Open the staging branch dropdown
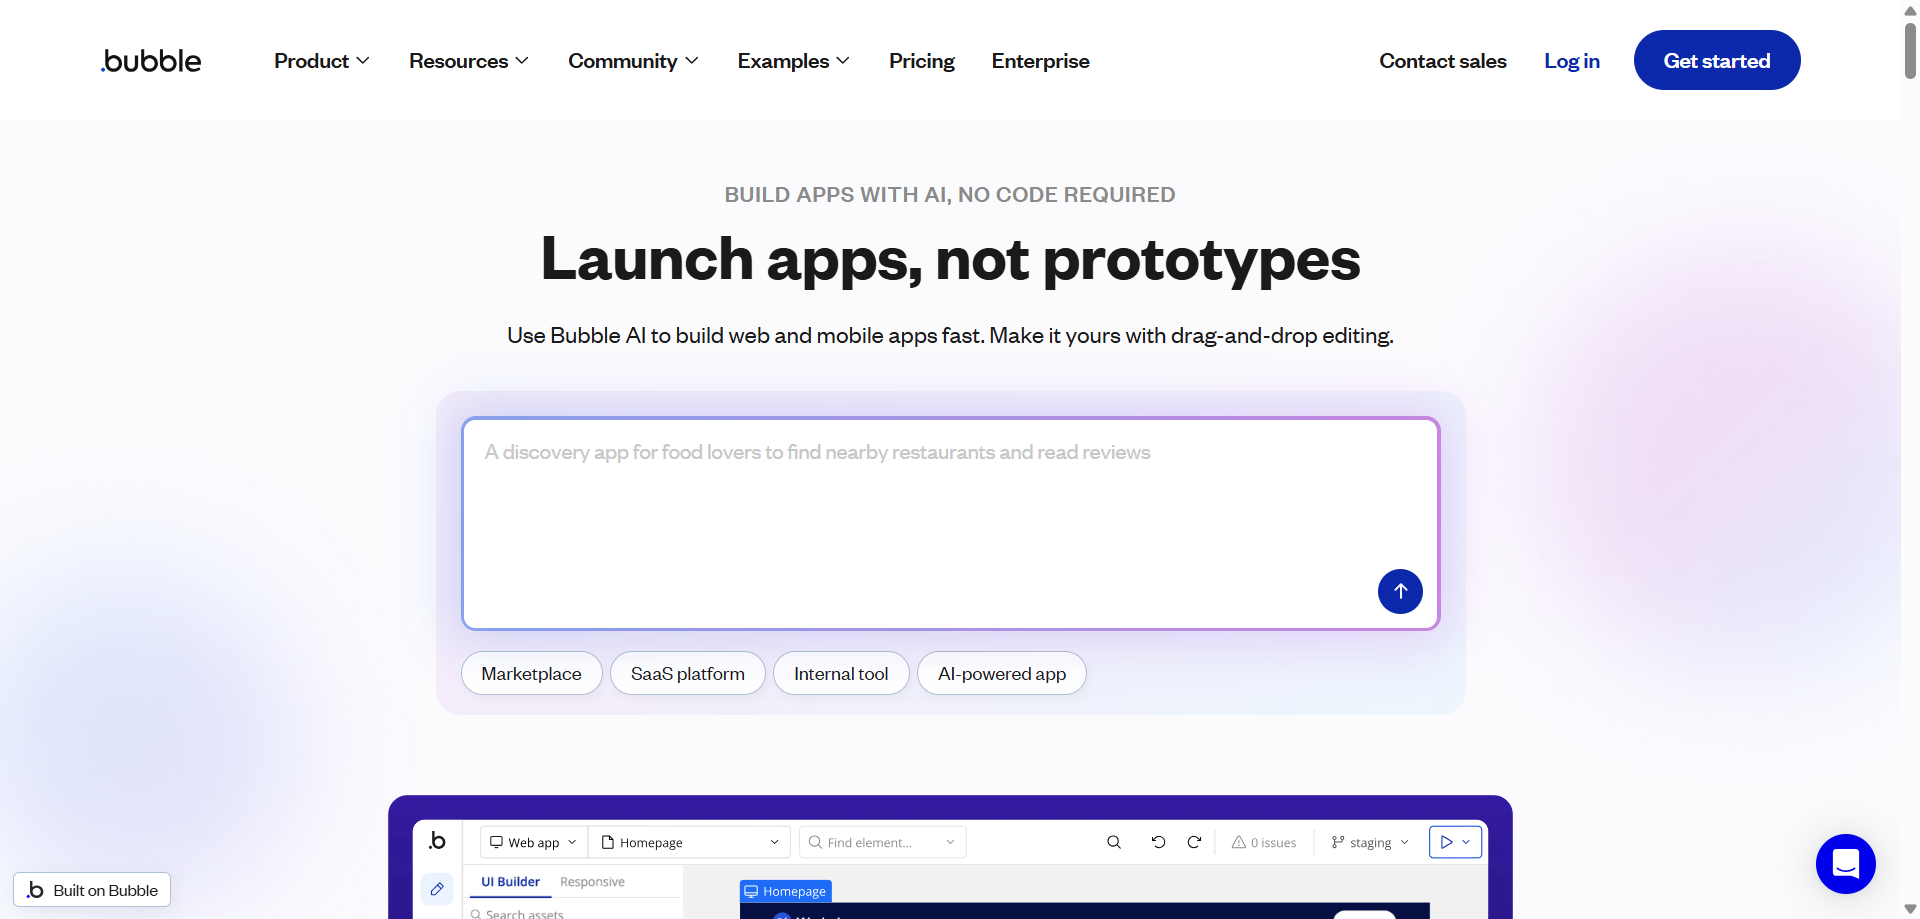 (x=1370, y=842)
